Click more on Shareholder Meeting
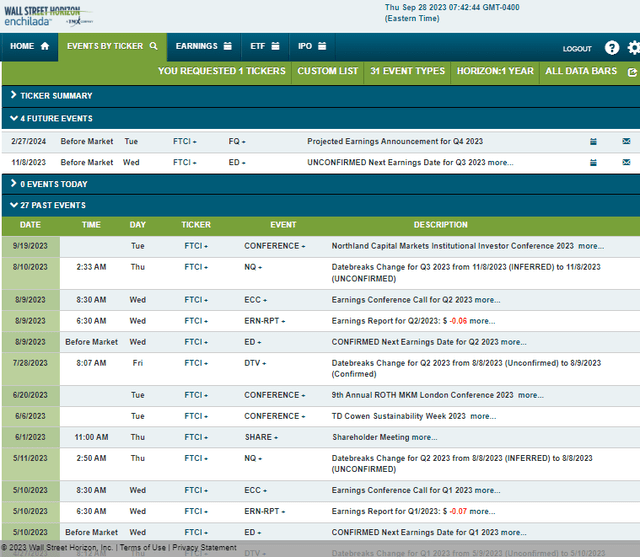This screenshot has height=557, width=640. click(424, 437)
